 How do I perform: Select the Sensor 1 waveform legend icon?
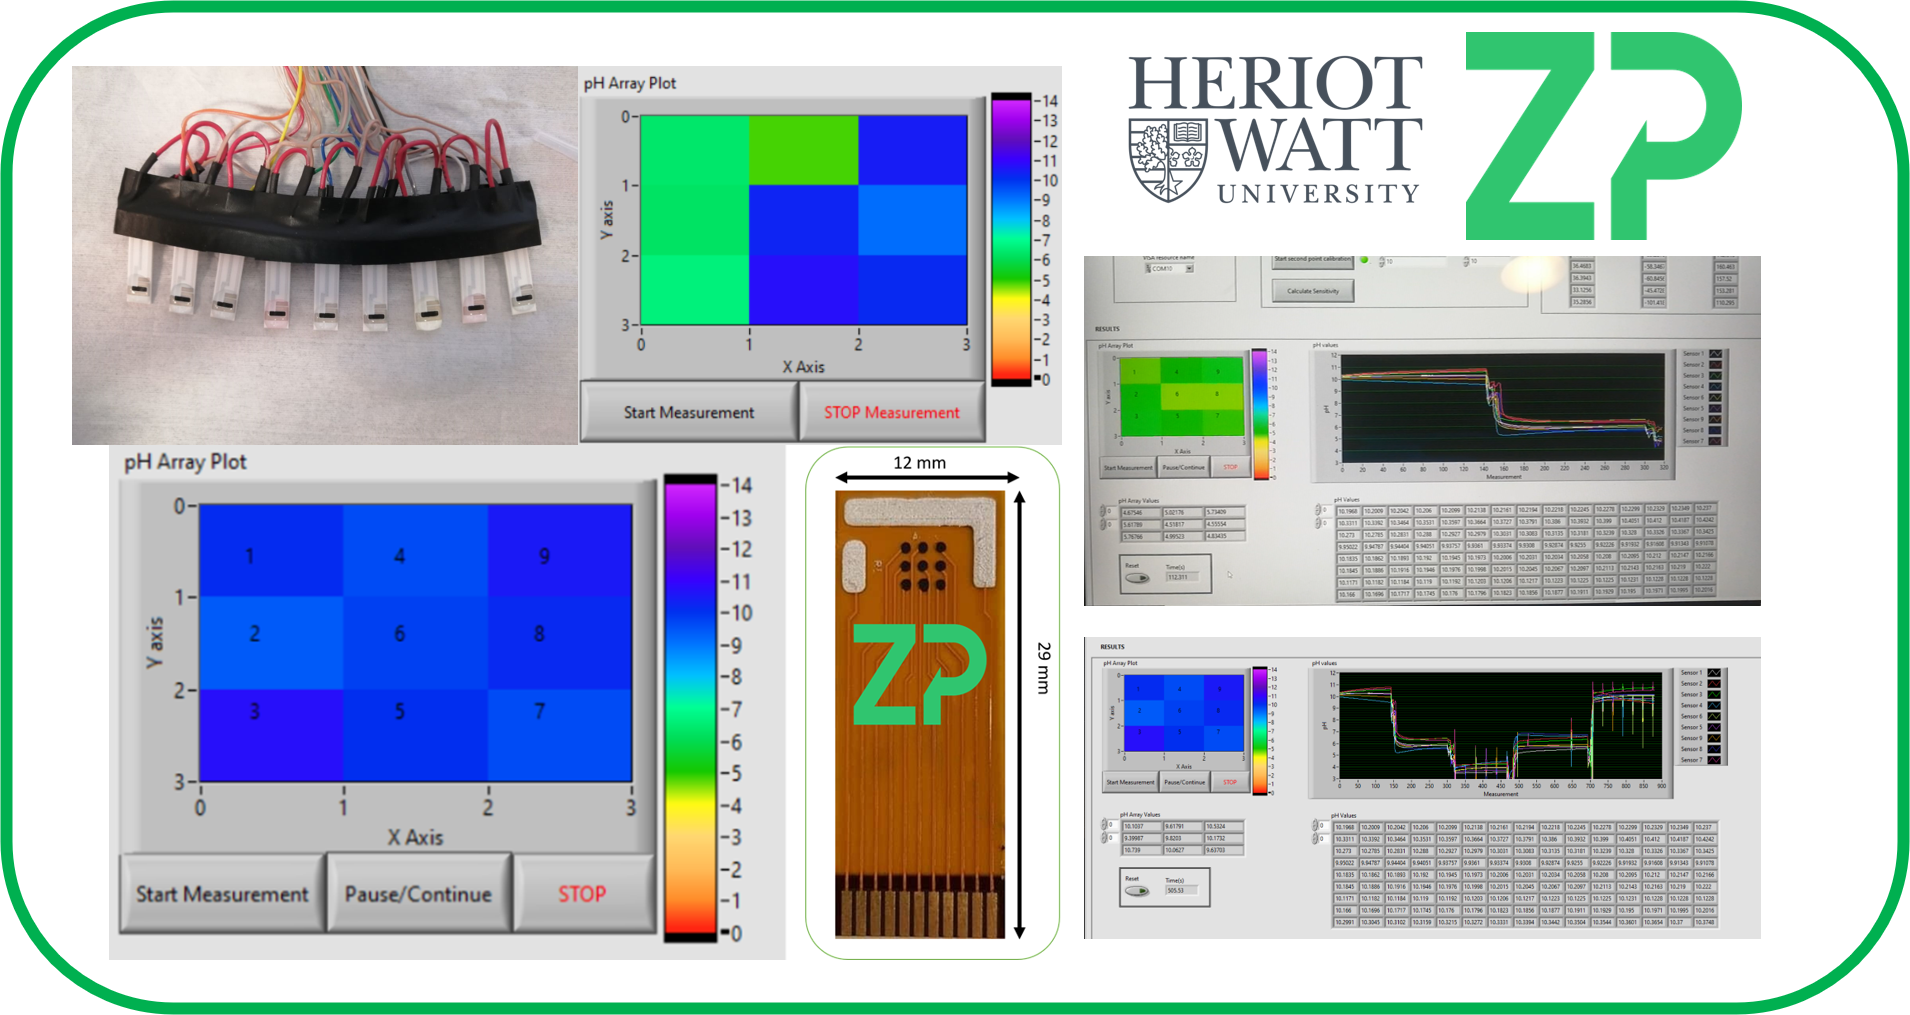tap(1715, 353)
